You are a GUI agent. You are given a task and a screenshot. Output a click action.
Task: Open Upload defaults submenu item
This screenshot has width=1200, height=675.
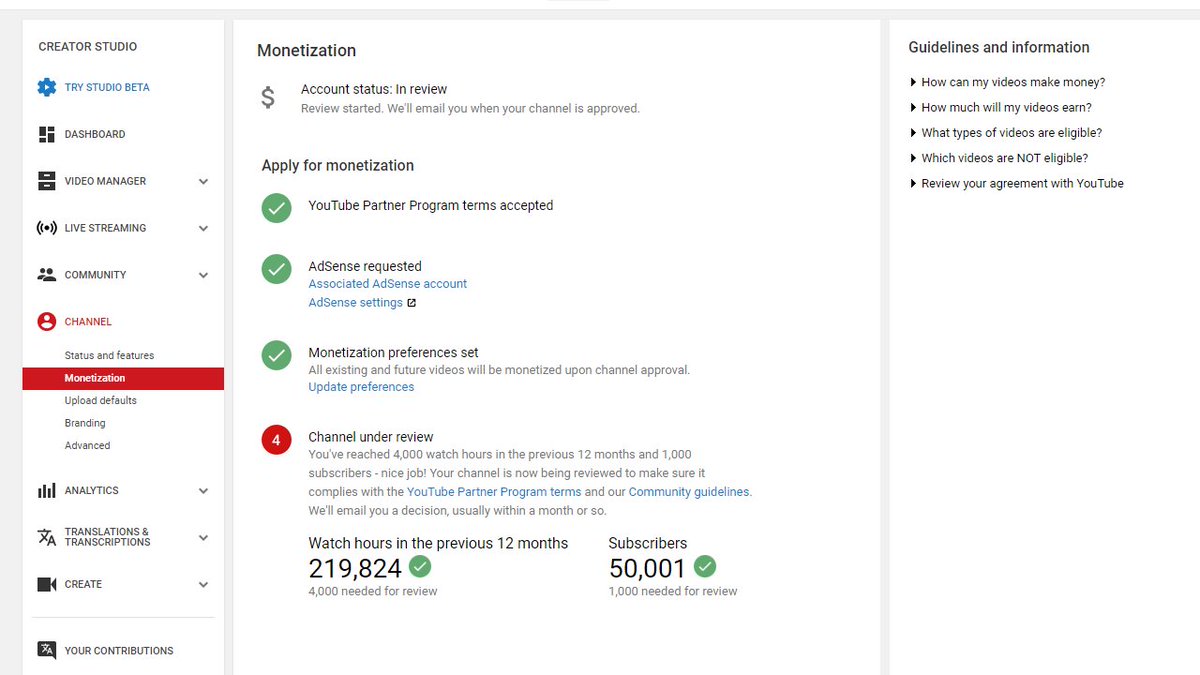click(101, 400)
